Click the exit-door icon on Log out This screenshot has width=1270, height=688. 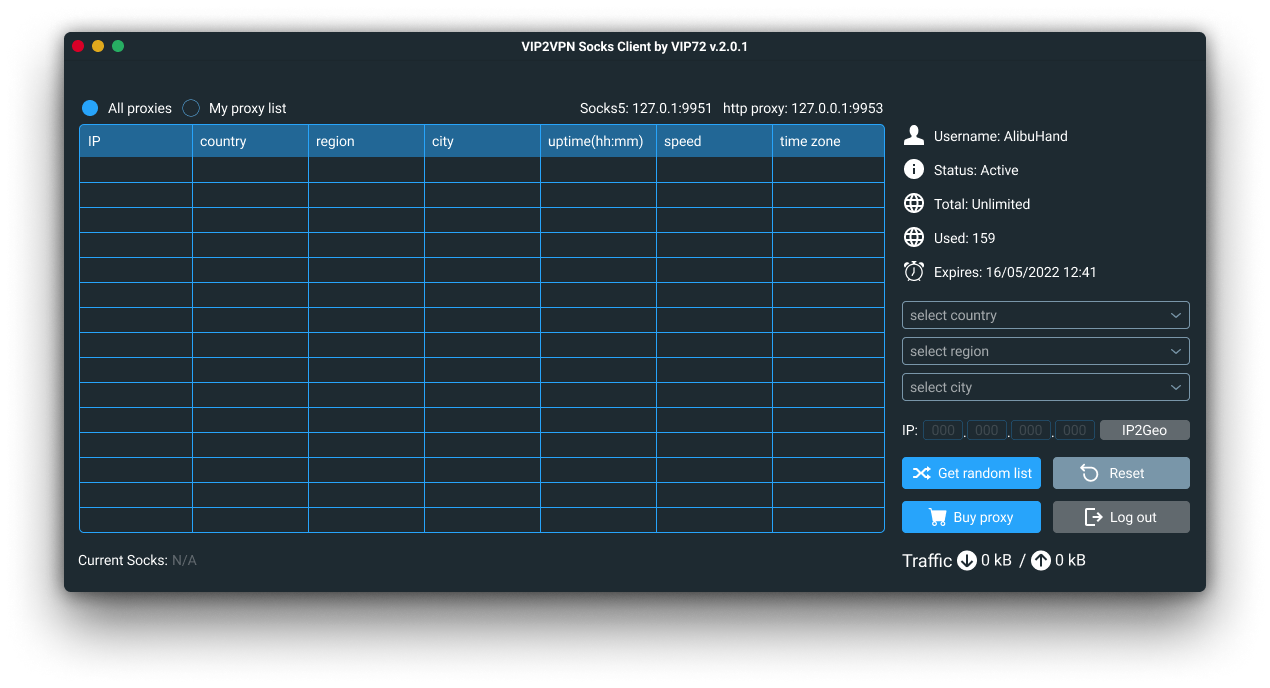tap(1093, 517)
